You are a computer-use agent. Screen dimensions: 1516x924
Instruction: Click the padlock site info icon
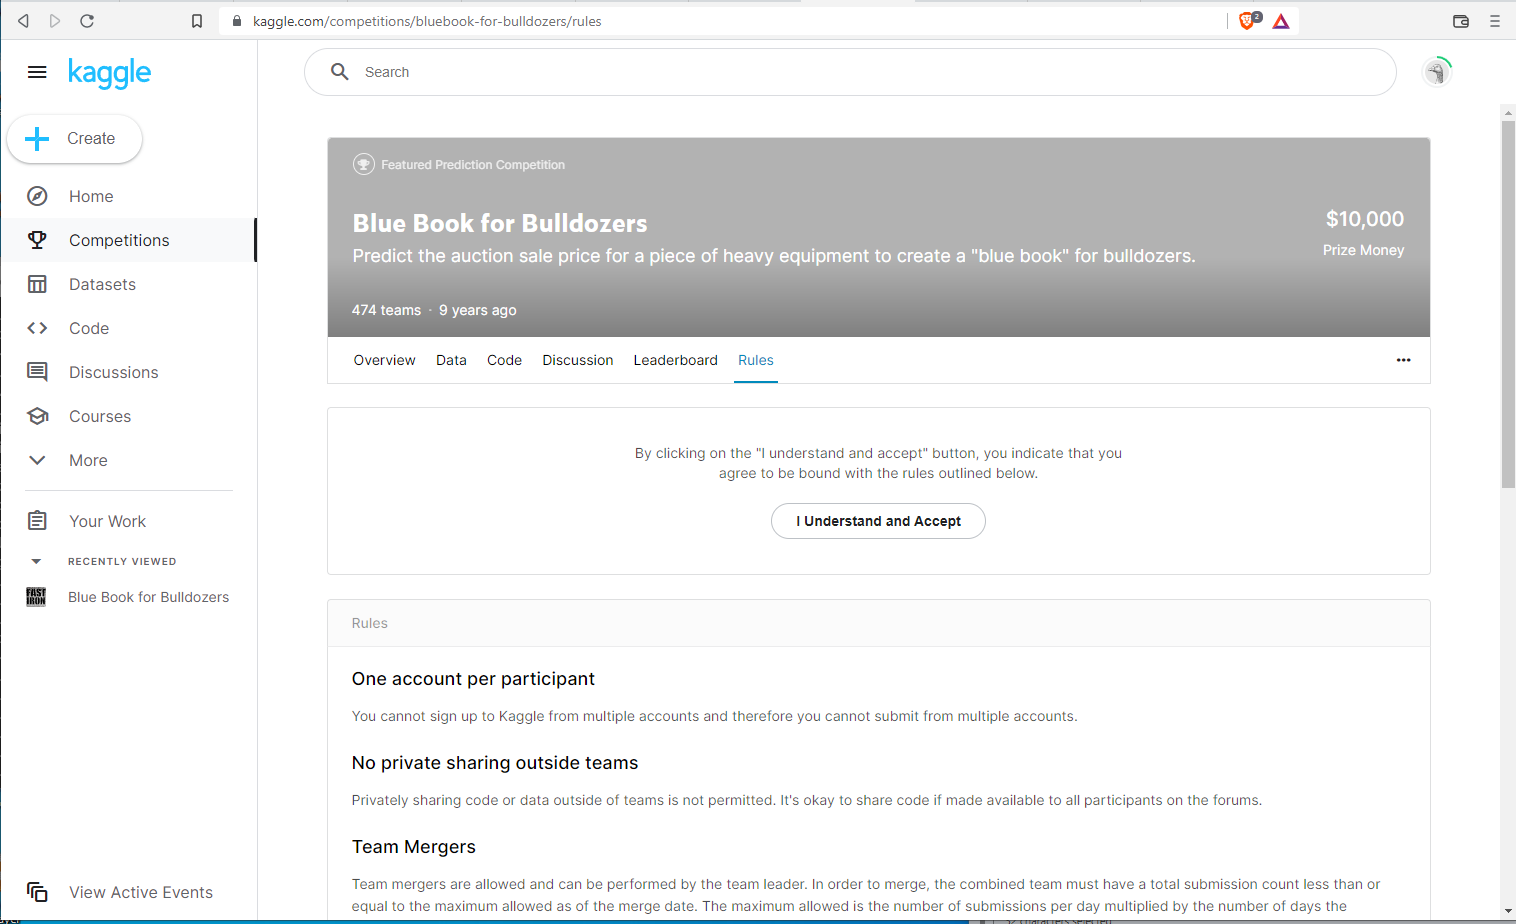coord(237,21)
